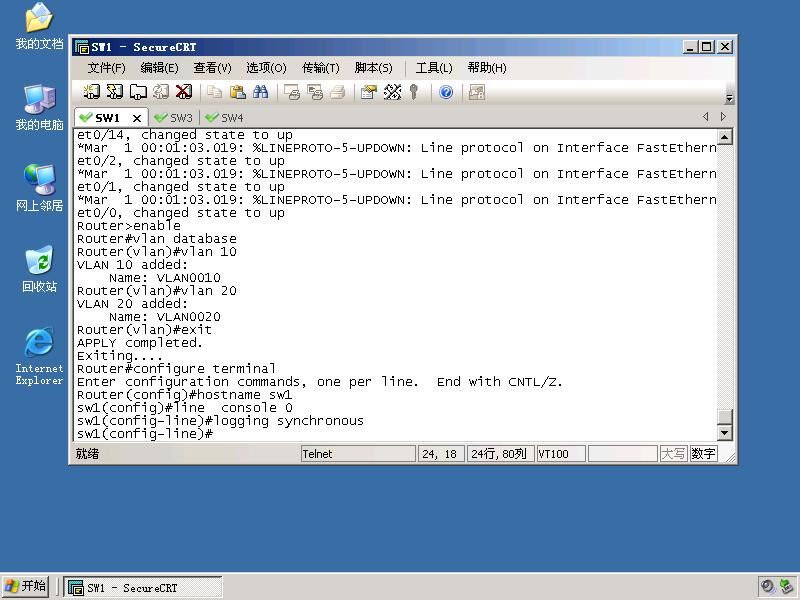Click the 'APPLY completed.' line
The image size is (800, 600).
coord(140,343)
